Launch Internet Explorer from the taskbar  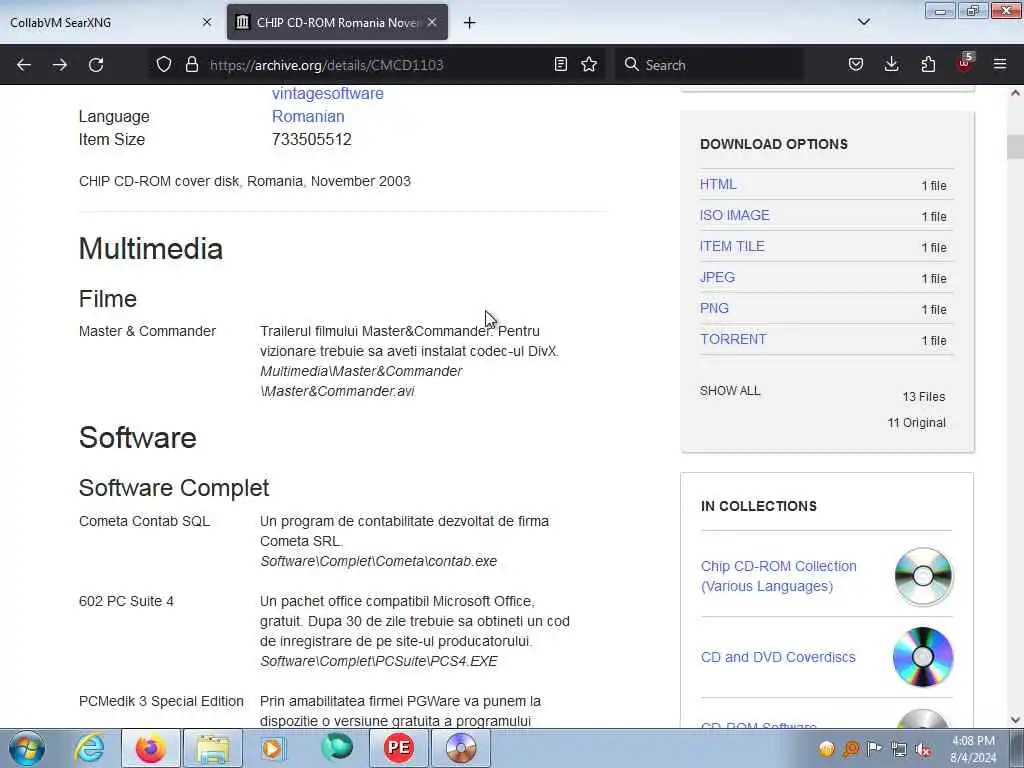pyautogui.click(x=89, y=748)
